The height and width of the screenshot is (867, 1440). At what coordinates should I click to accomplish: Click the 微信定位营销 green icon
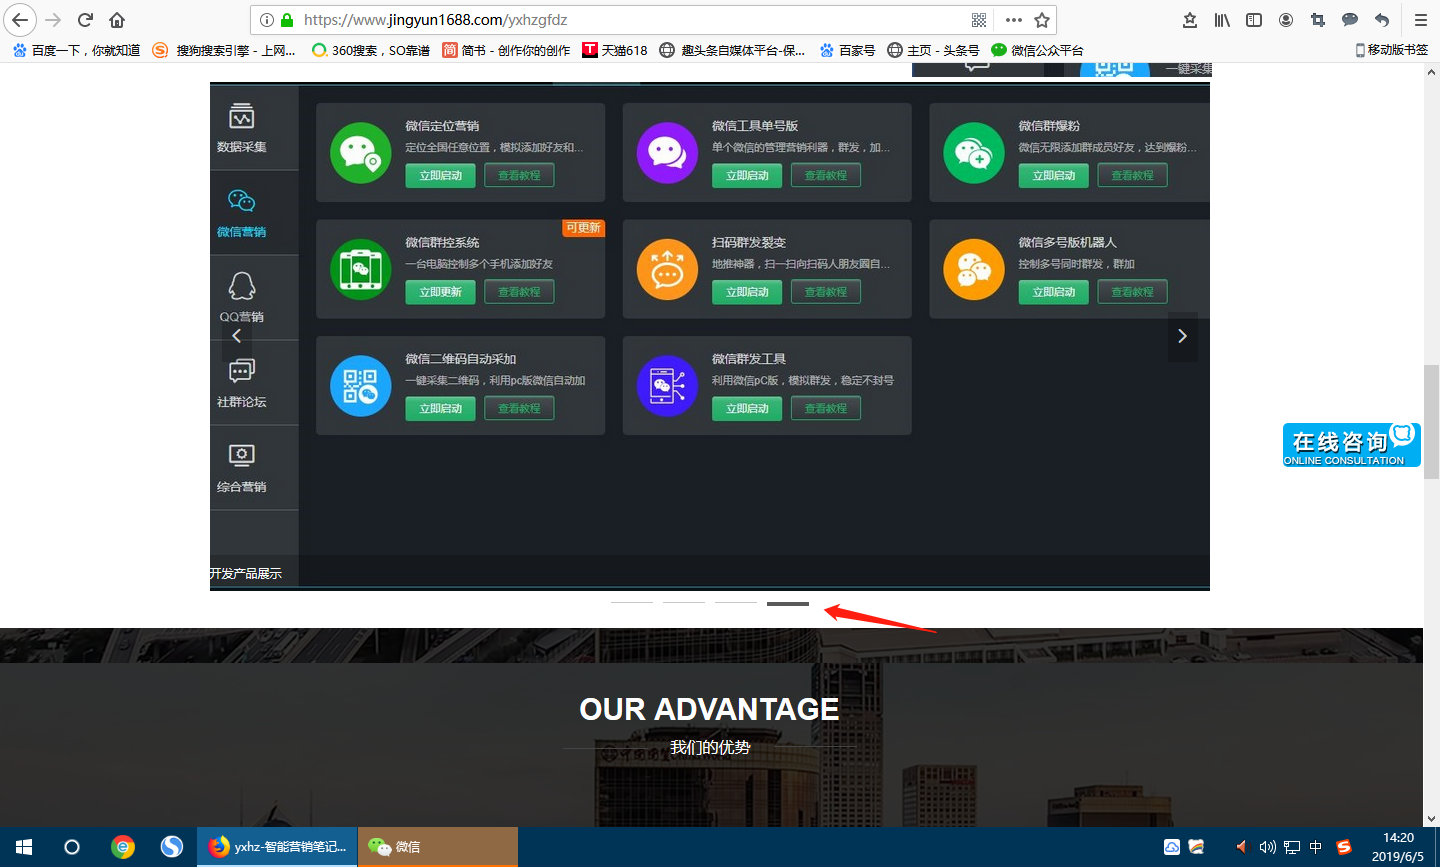(361, 153)
